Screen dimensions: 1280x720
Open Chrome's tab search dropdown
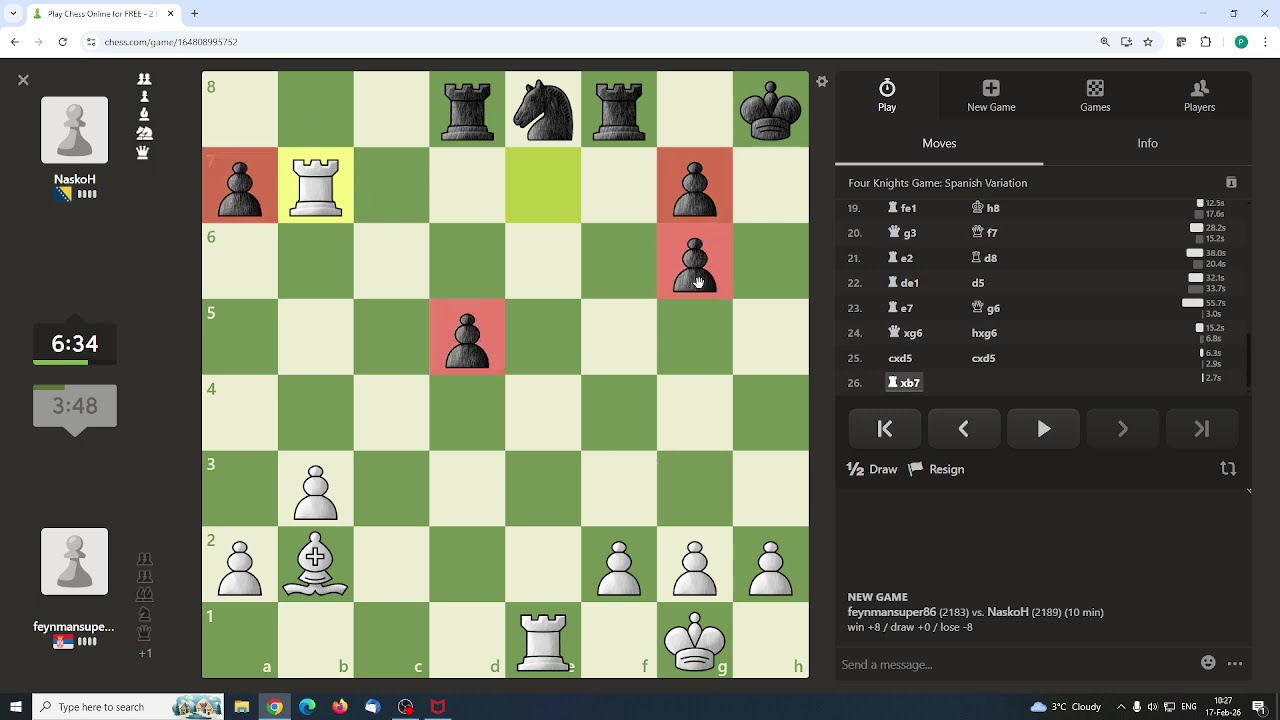tap(13, 14)
